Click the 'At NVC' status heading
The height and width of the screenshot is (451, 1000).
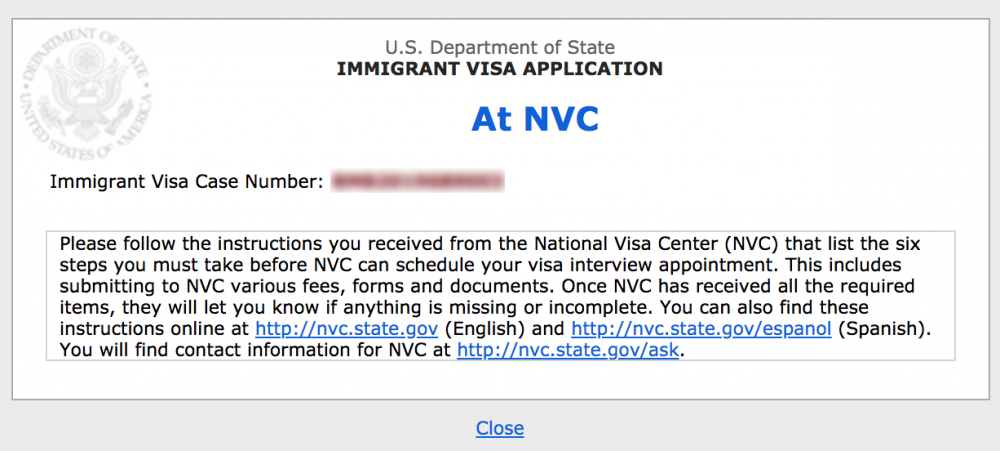(x=535, y=119)
